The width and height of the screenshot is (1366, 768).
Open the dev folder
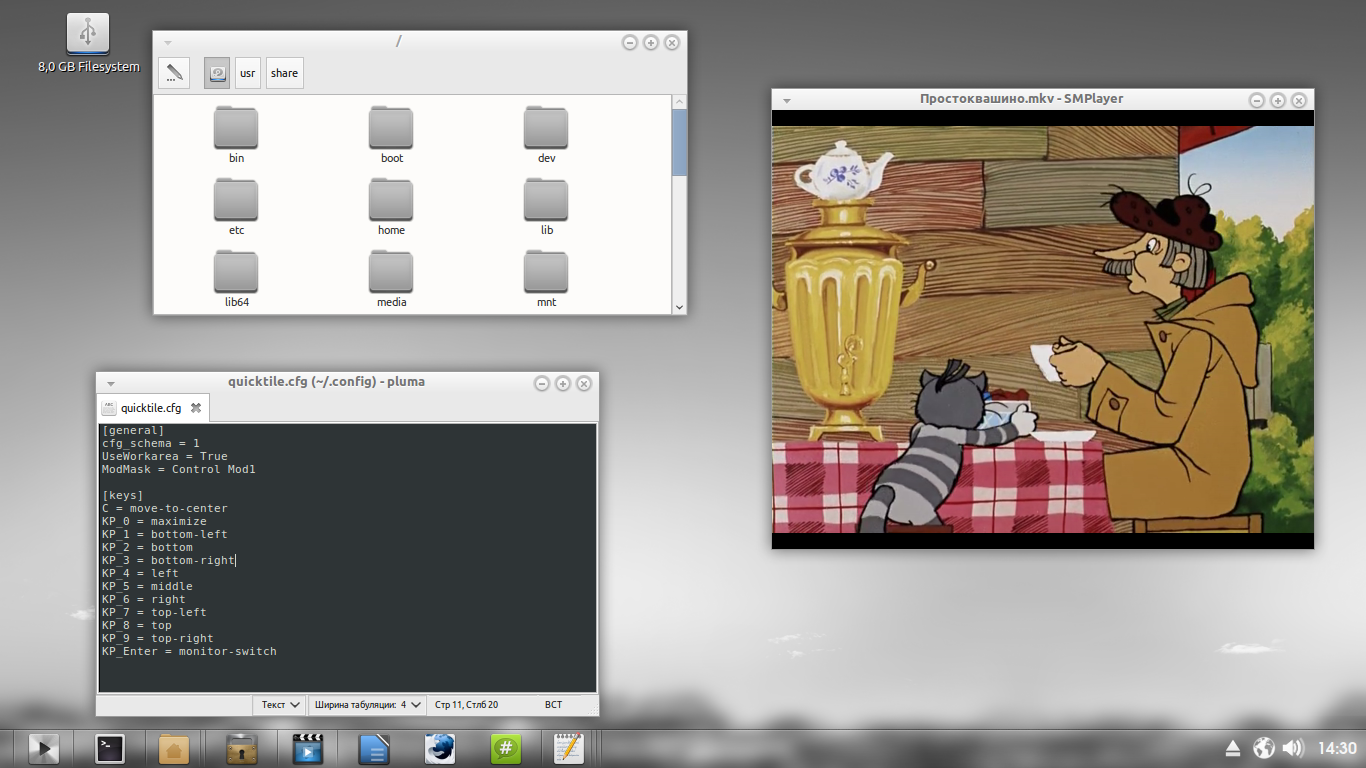click(x=546, y=135)
